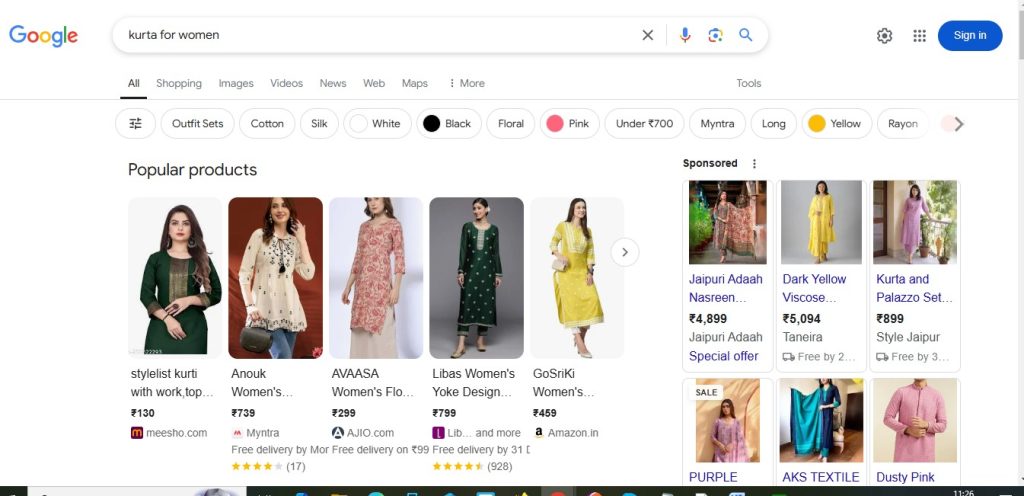
Task: Open the PURPLE sale ad link
Action: coord(713,477)
